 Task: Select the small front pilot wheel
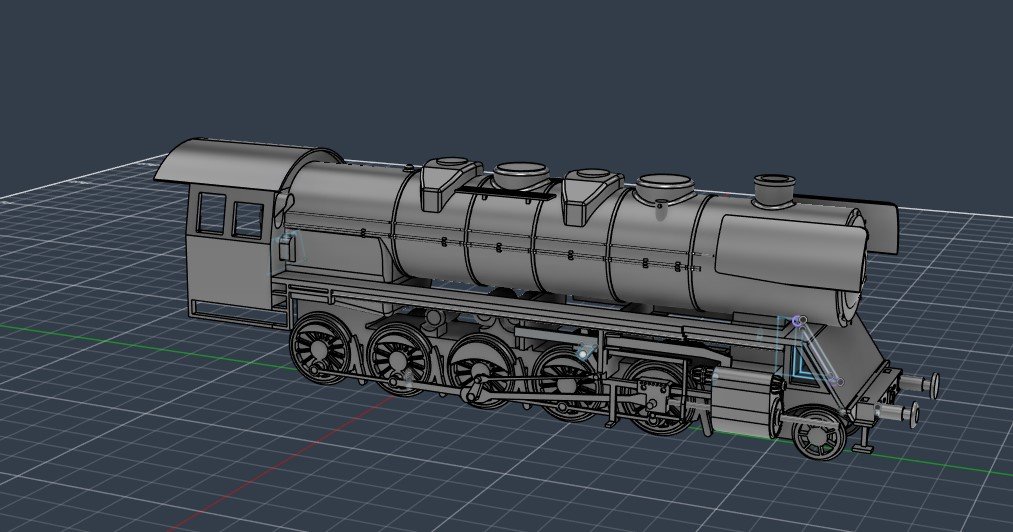click(819, 436)
